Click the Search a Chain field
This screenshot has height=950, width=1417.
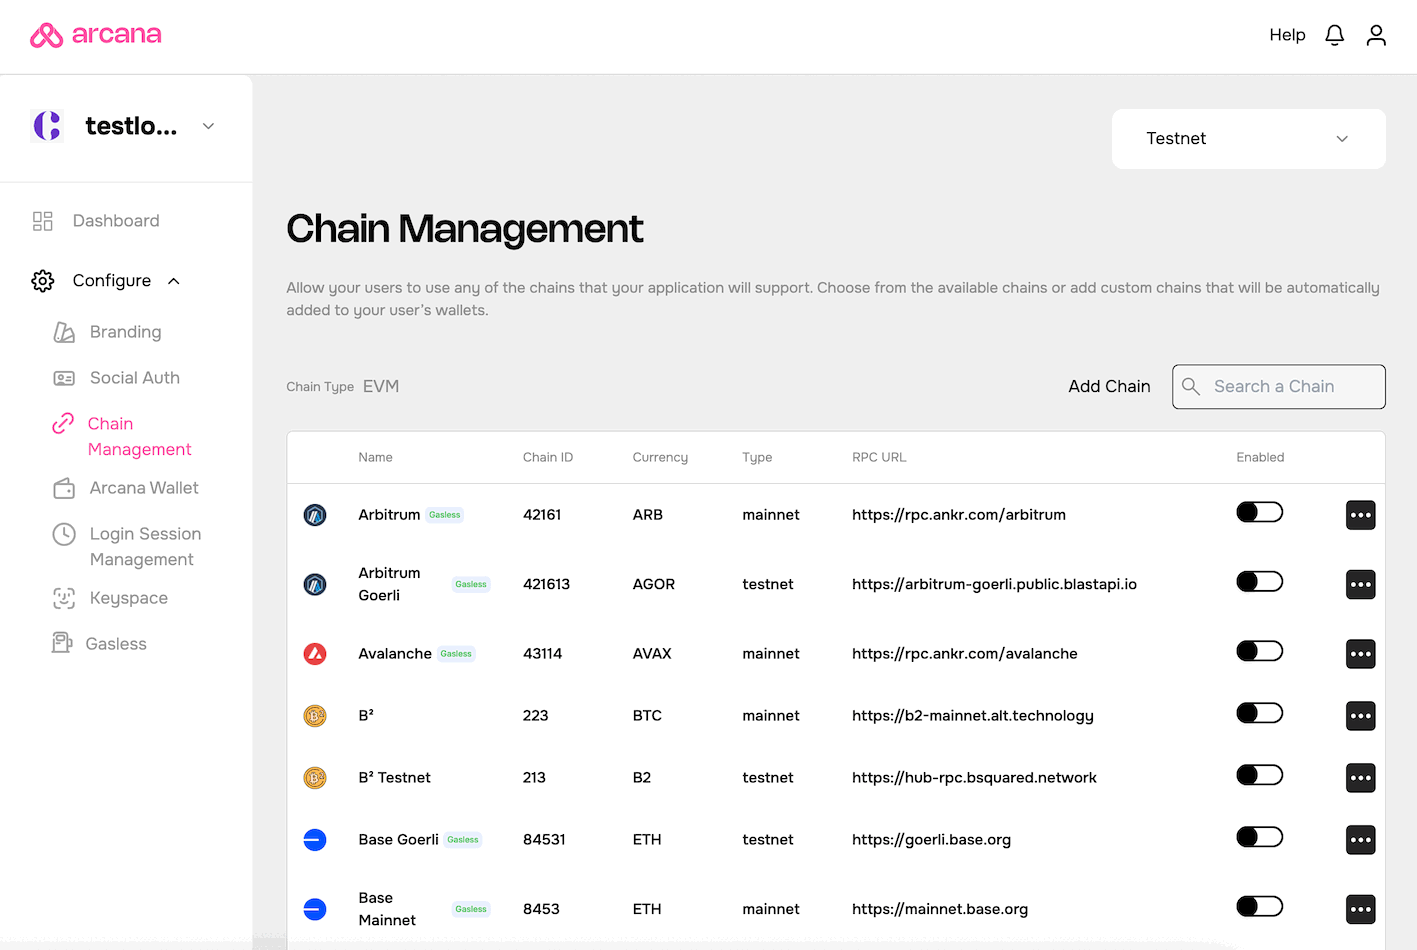click(x=1278, y=386)
